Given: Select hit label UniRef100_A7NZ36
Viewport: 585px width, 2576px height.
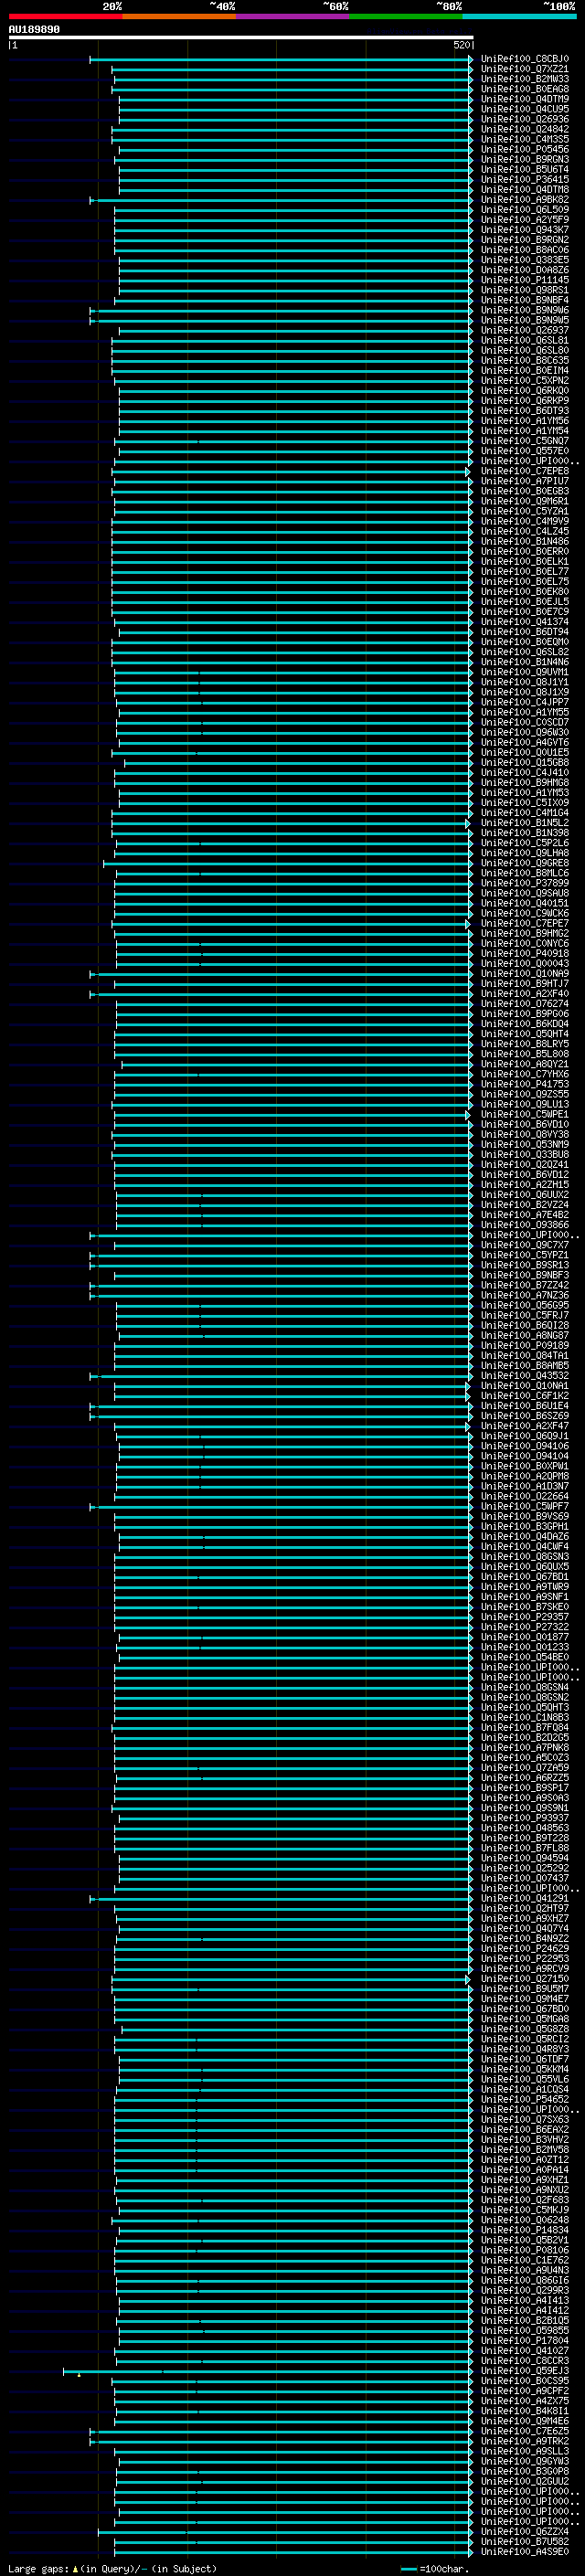Looking at the screenshot, I should point(525,1296).
